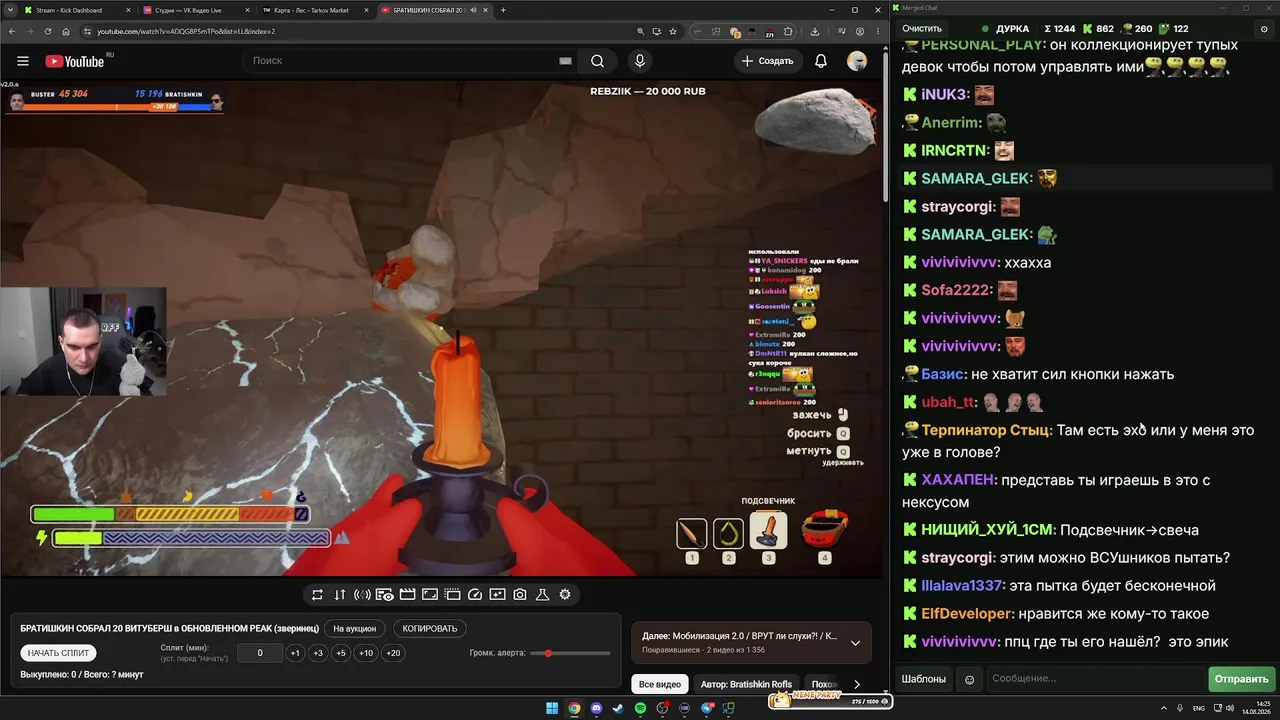Open the YouTube guide hamburger menu
This screenshot has width=1280, height=720.
[x=23, y=61]
